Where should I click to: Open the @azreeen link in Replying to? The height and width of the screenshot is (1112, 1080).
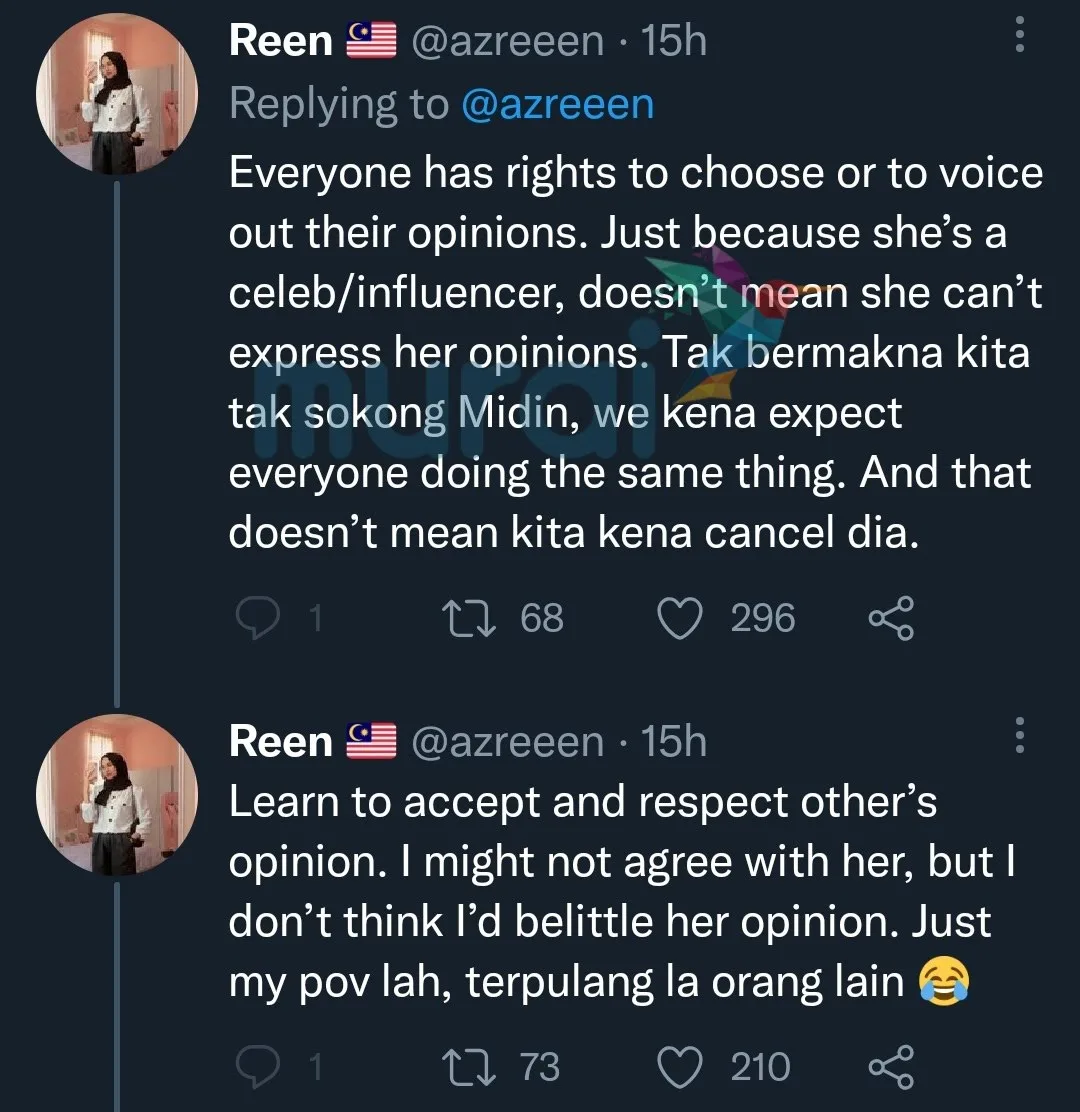(x=557, y=104)
